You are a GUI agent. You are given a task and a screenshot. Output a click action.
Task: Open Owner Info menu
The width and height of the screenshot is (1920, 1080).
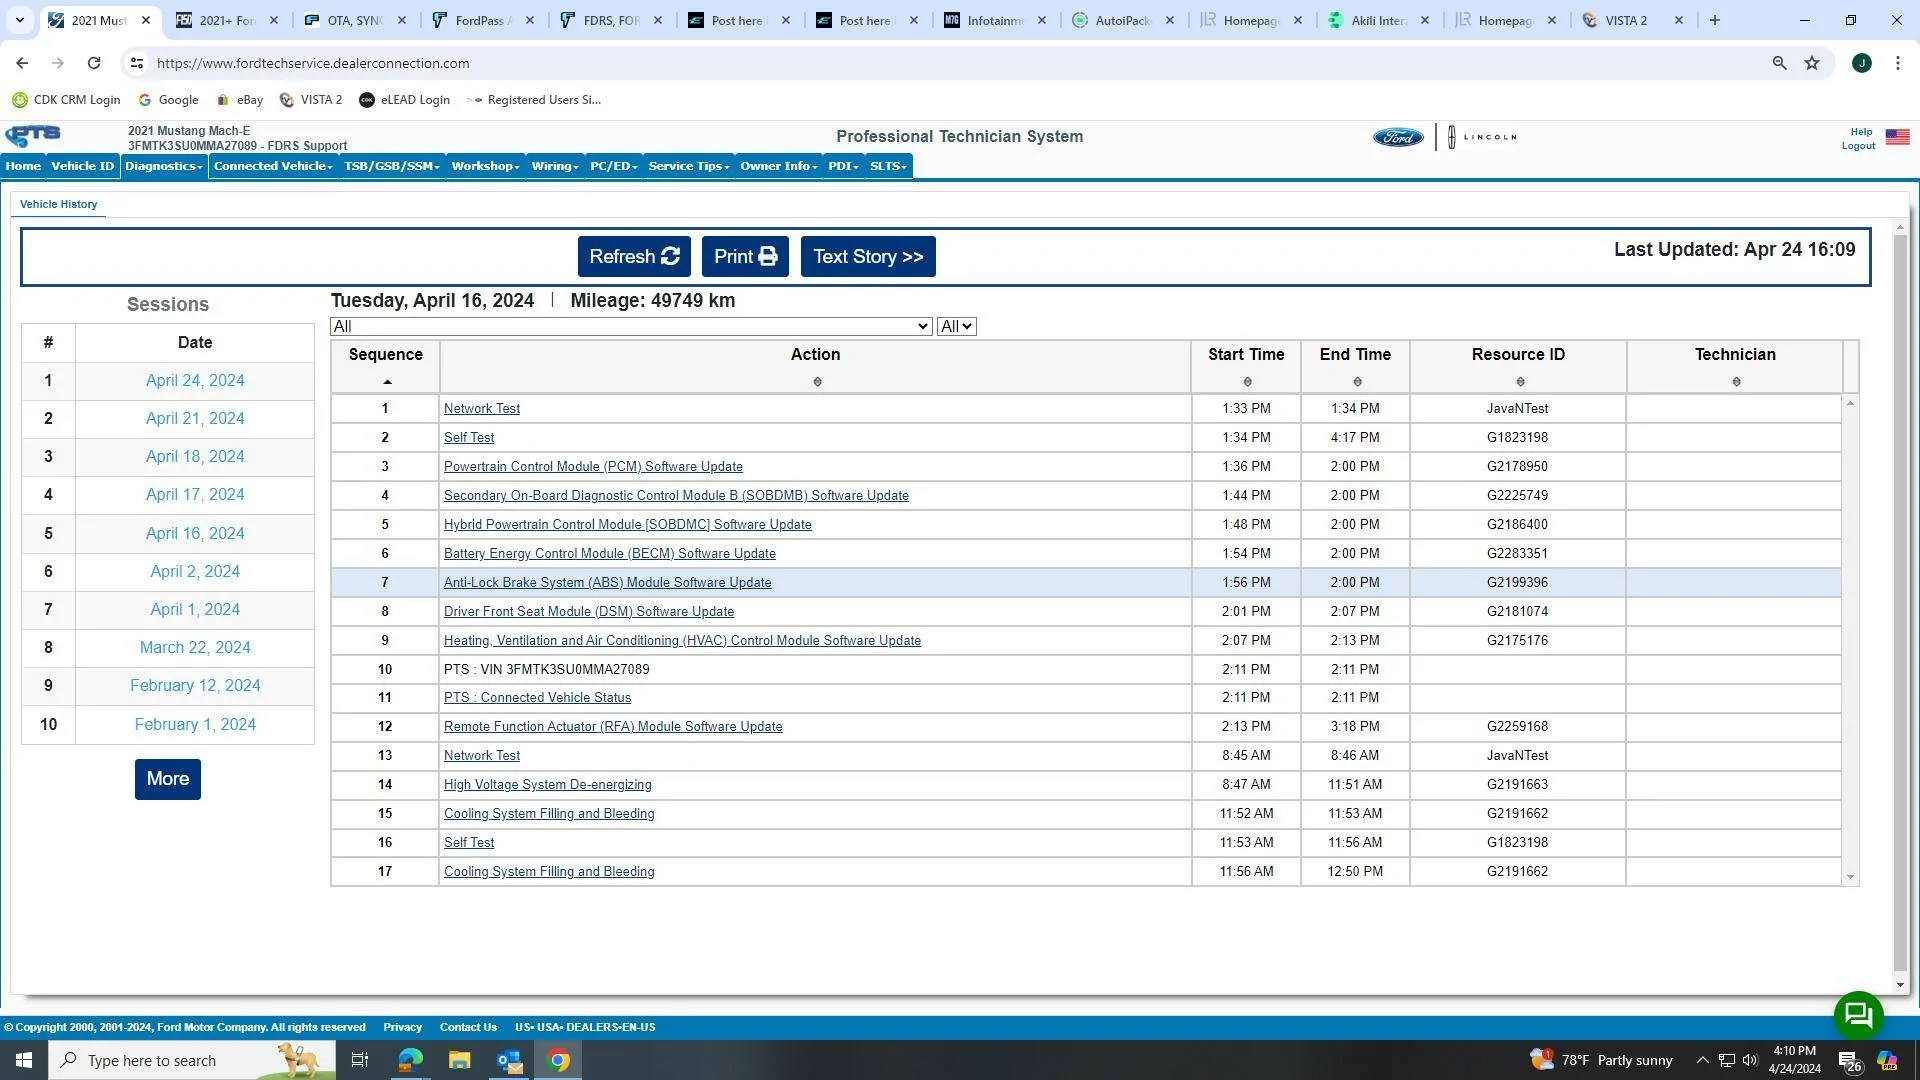coord(779,166)
